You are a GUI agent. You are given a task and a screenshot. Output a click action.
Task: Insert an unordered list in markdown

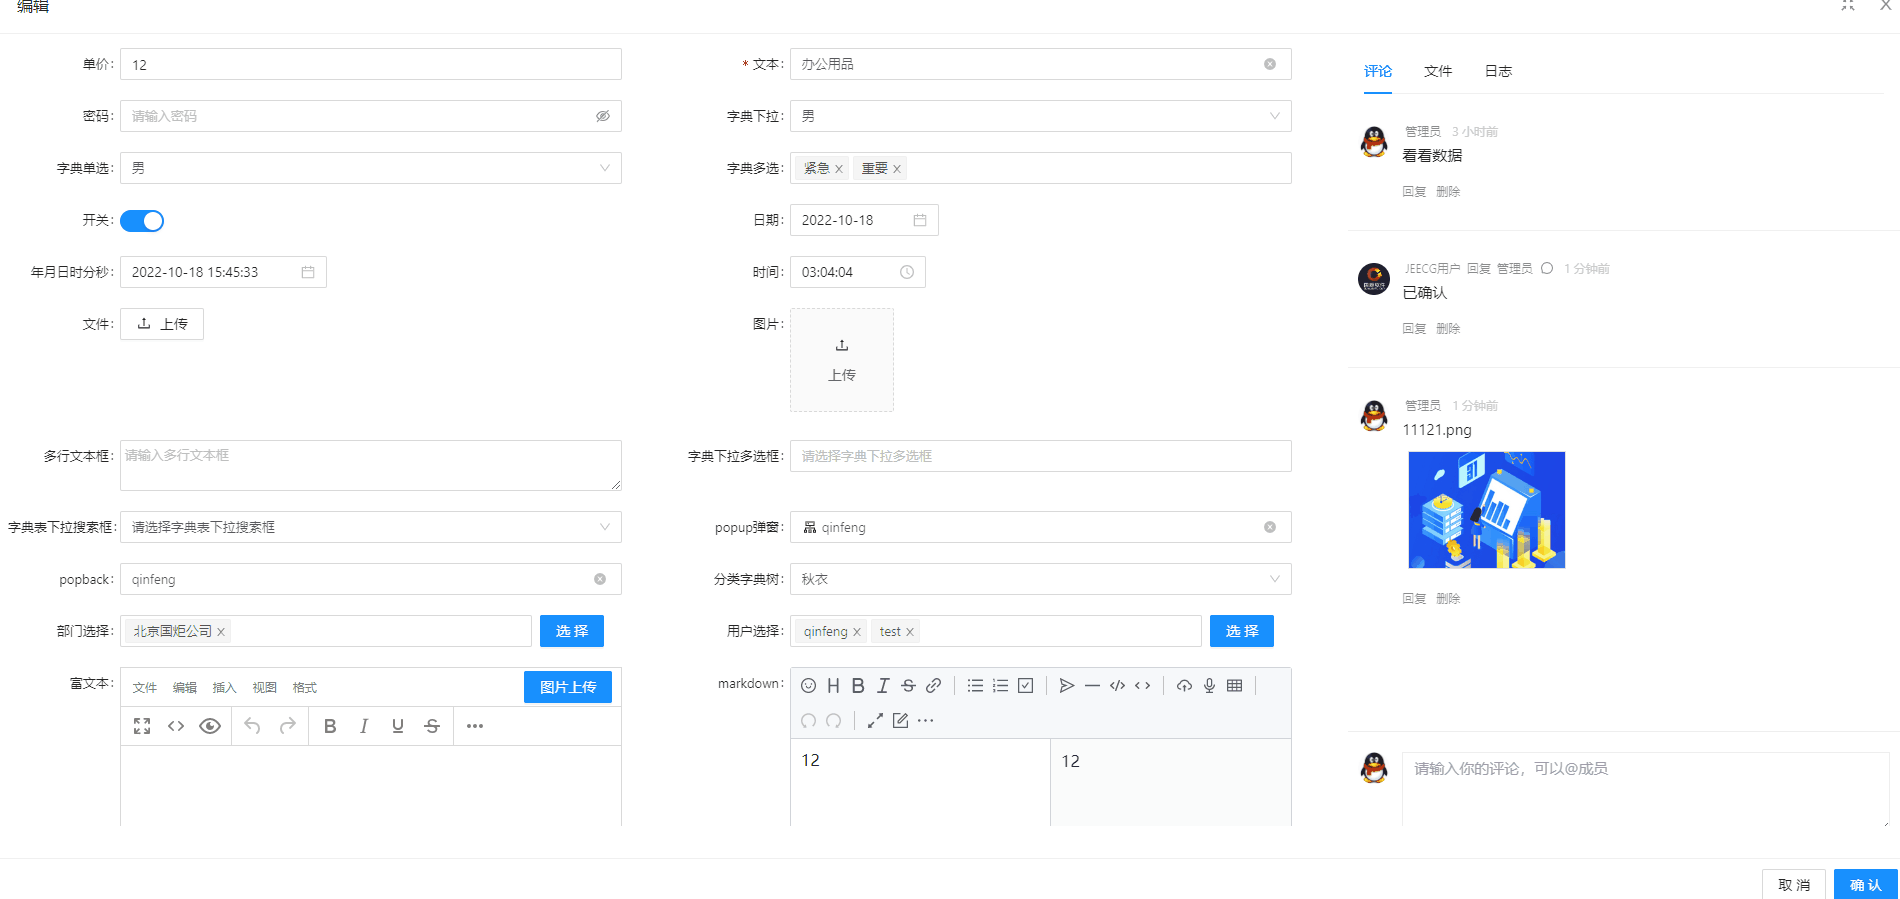[975, 686]
